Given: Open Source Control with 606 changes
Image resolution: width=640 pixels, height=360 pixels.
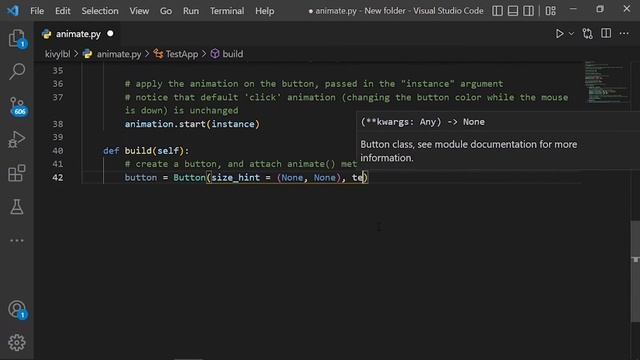Looking at the screenshot, I should [18, 106].
